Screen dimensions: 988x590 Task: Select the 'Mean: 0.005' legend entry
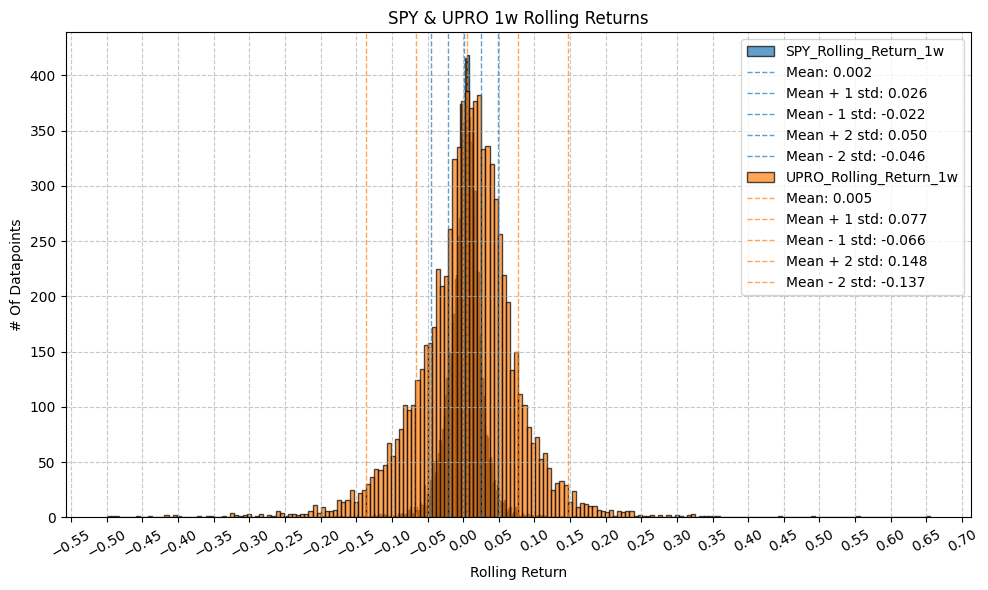pos(828,198)
